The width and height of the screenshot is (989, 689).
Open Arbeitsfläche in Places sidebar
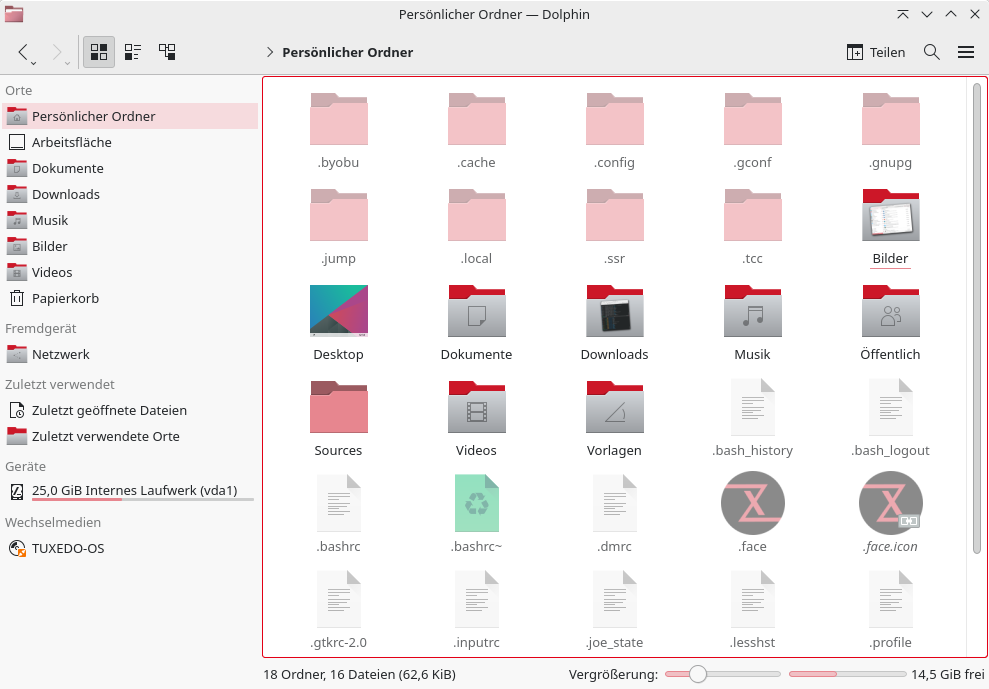point(130,142)
